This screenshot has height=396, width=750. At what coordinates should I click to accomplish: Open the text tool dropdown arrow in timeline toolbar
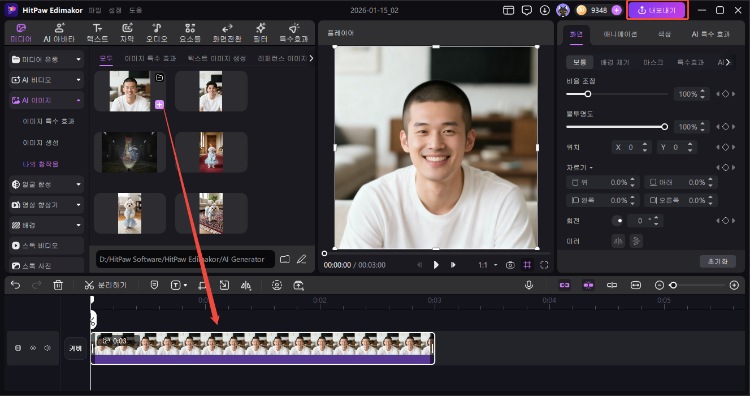pyautogui.click(x=185, y=286)
